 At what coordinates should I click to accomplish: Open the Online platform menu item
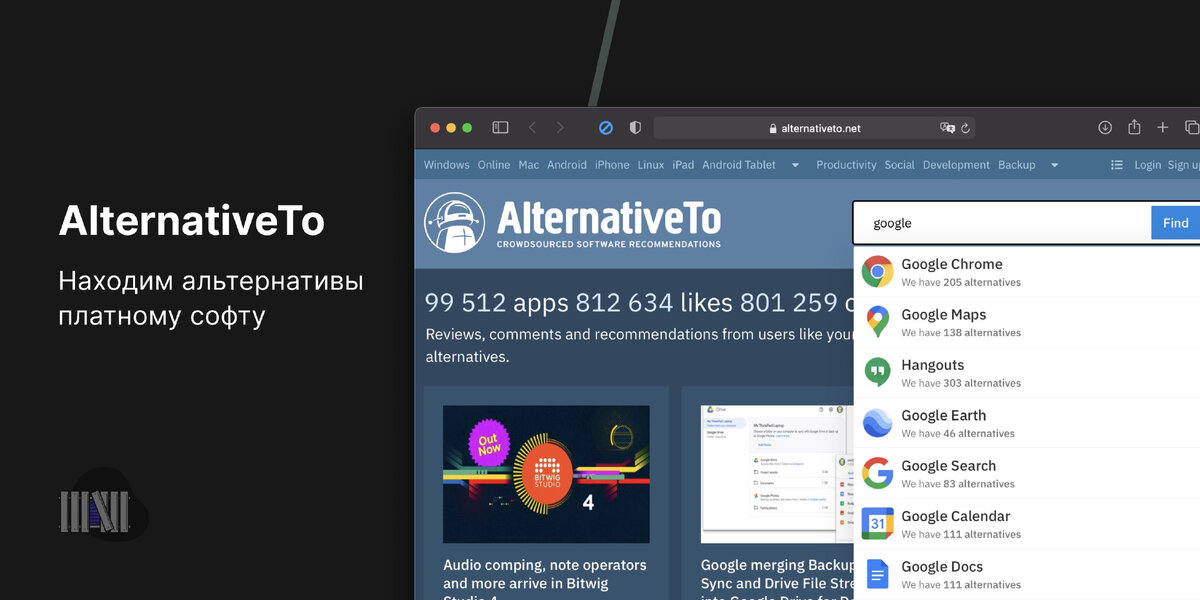(494, 165)
